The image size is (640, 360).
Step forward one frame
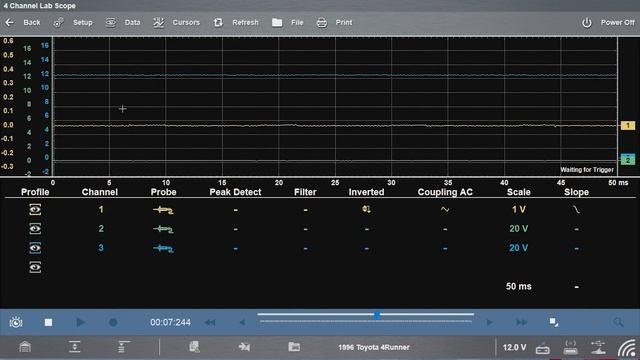(x=489, y=322)
